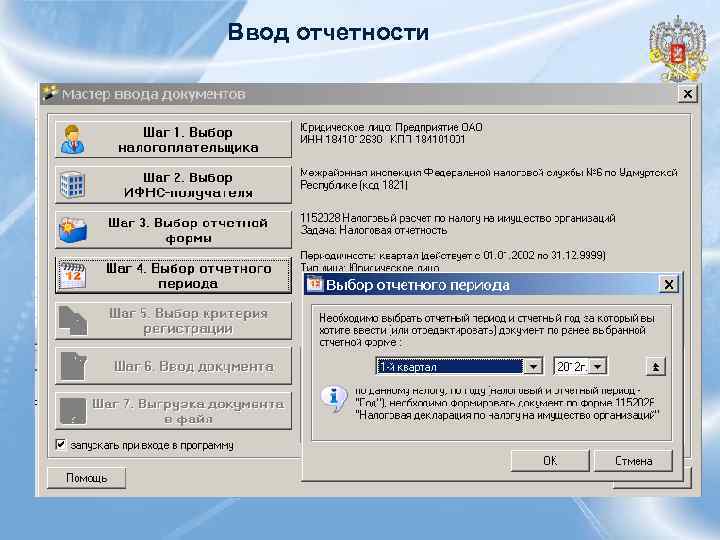Image resolution: width=720 pixels, height=540 pixels.
Task: Click the year value field
Action: (572, 366)
